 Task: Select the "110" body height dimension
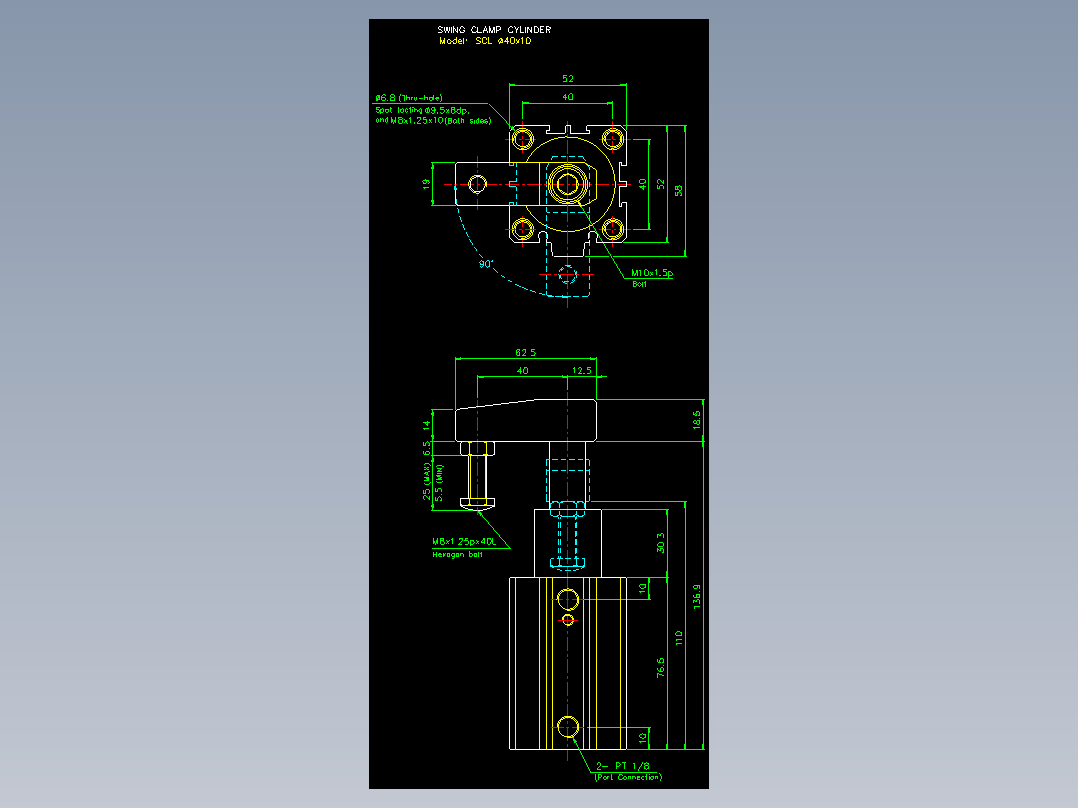pos(679,637)
